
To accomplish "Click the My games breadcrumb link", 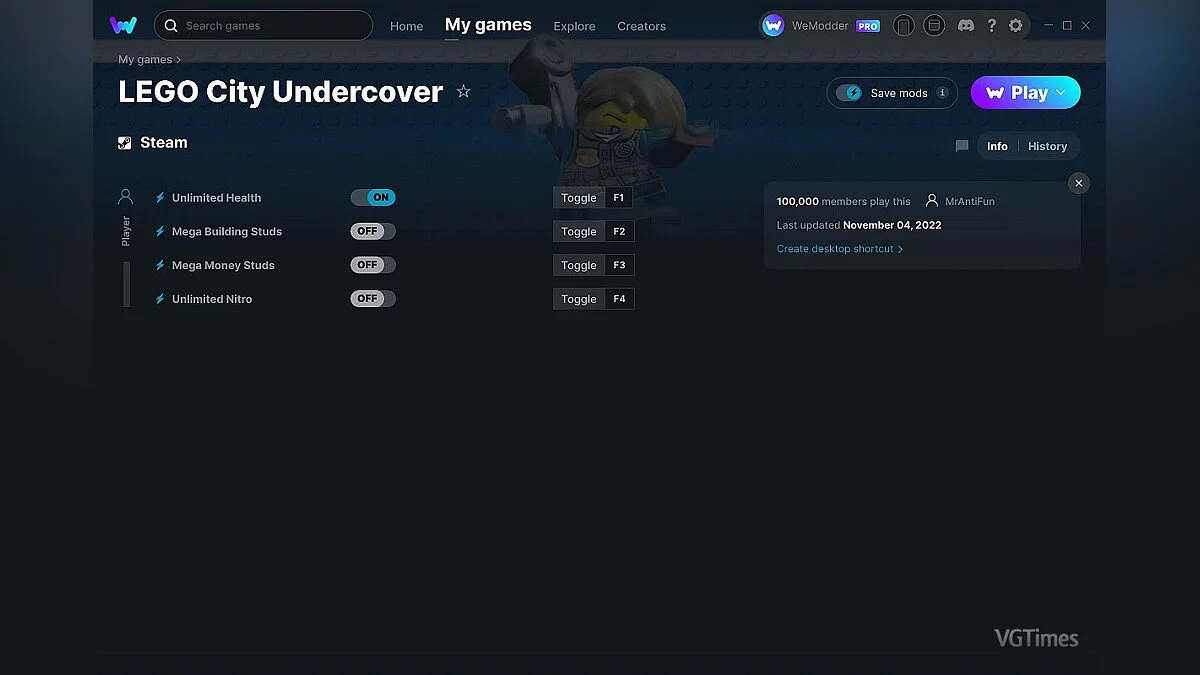I will coord(145,60).
